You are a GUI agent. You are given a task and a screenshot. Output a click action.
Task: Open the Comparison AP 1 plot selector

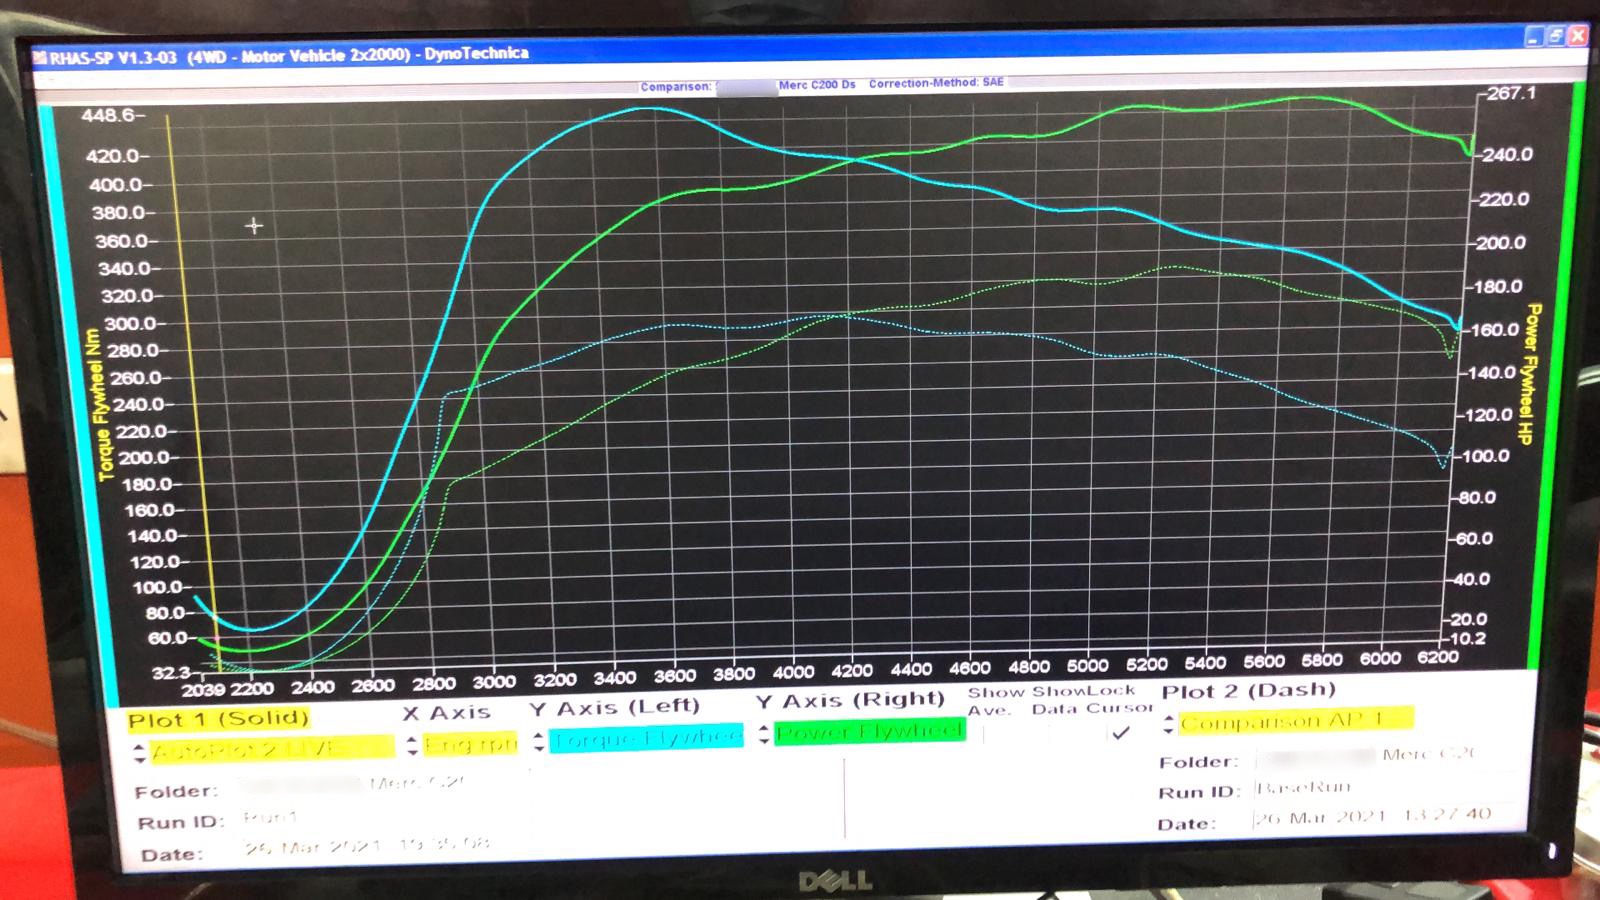(1296, 720)
